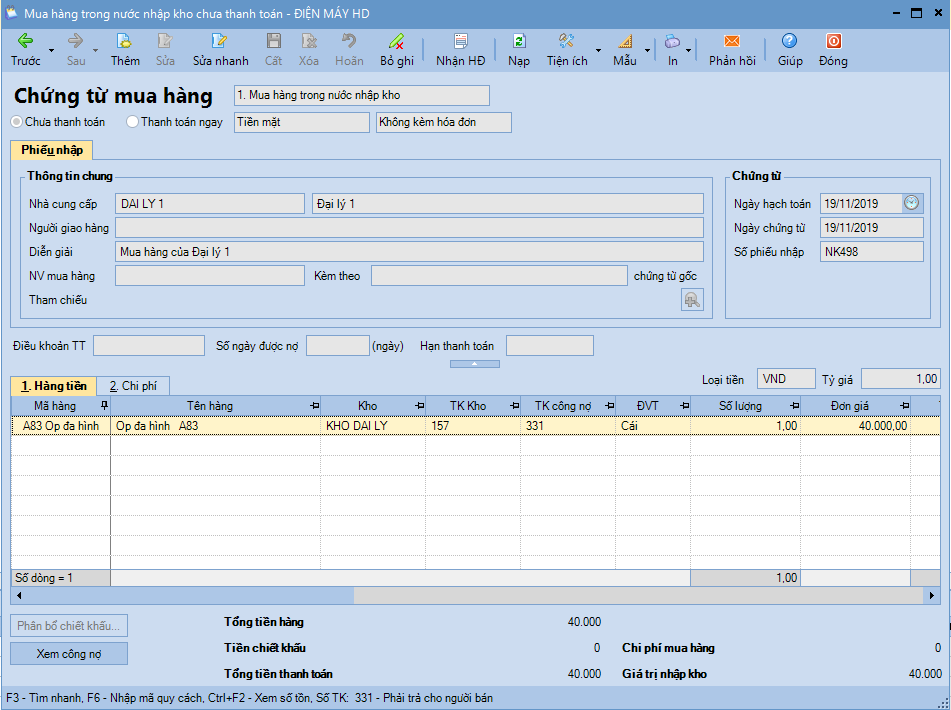Expand dropdown arrow next to Tiện ích
Screen dimensions: 951x710
tap(599, 50)
